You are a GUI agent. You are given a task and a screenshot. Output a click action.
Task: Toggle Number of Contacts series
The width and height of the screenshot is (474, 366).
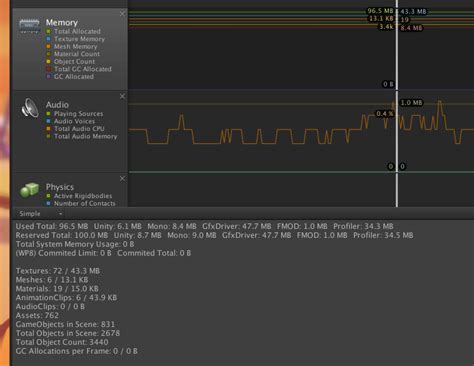pyautogui.click(x=81, y=203)
